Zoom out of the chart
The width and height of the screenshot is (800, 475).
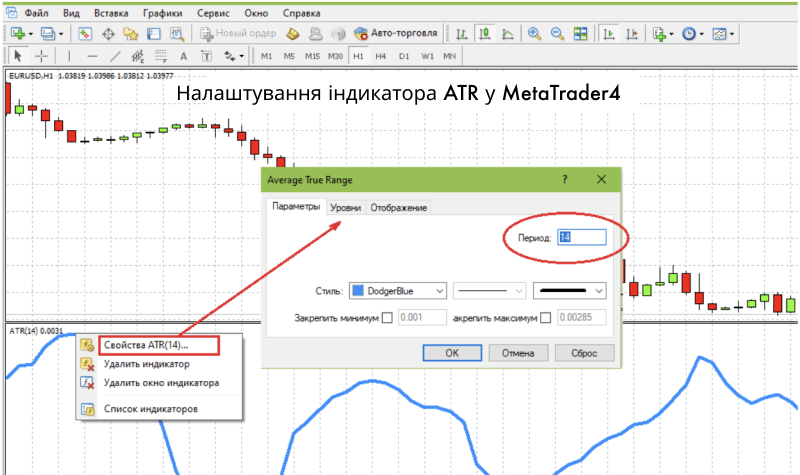pyautogui.click(x=557, y=34)
